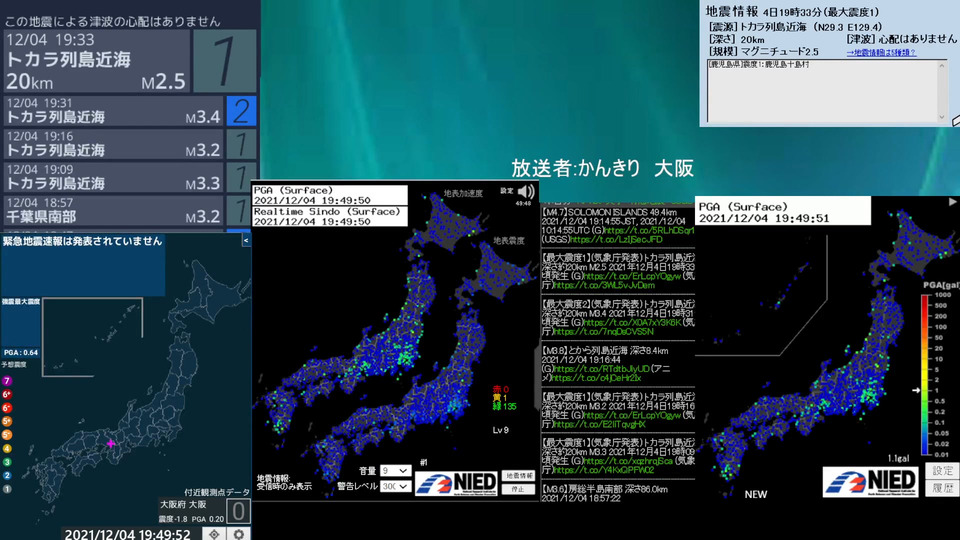Click the locate/crosshair icon beside the clock
This screenshot has height=540, width=960.
(x=214, y=534)
